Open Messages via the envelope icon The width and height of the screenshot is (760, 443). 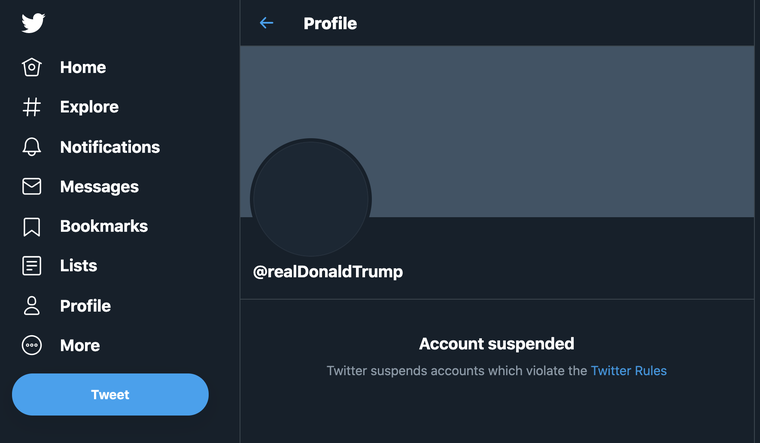[x=32, y=187]
